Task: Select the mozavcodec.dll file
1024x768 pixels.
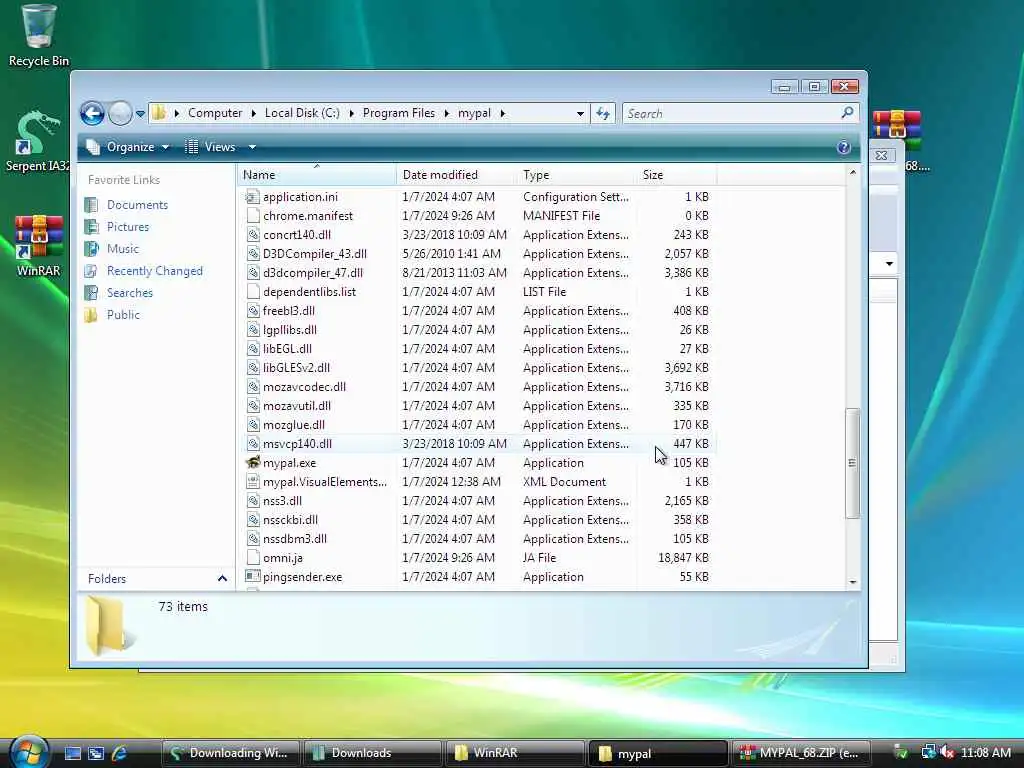Action: tap(304, 387)
